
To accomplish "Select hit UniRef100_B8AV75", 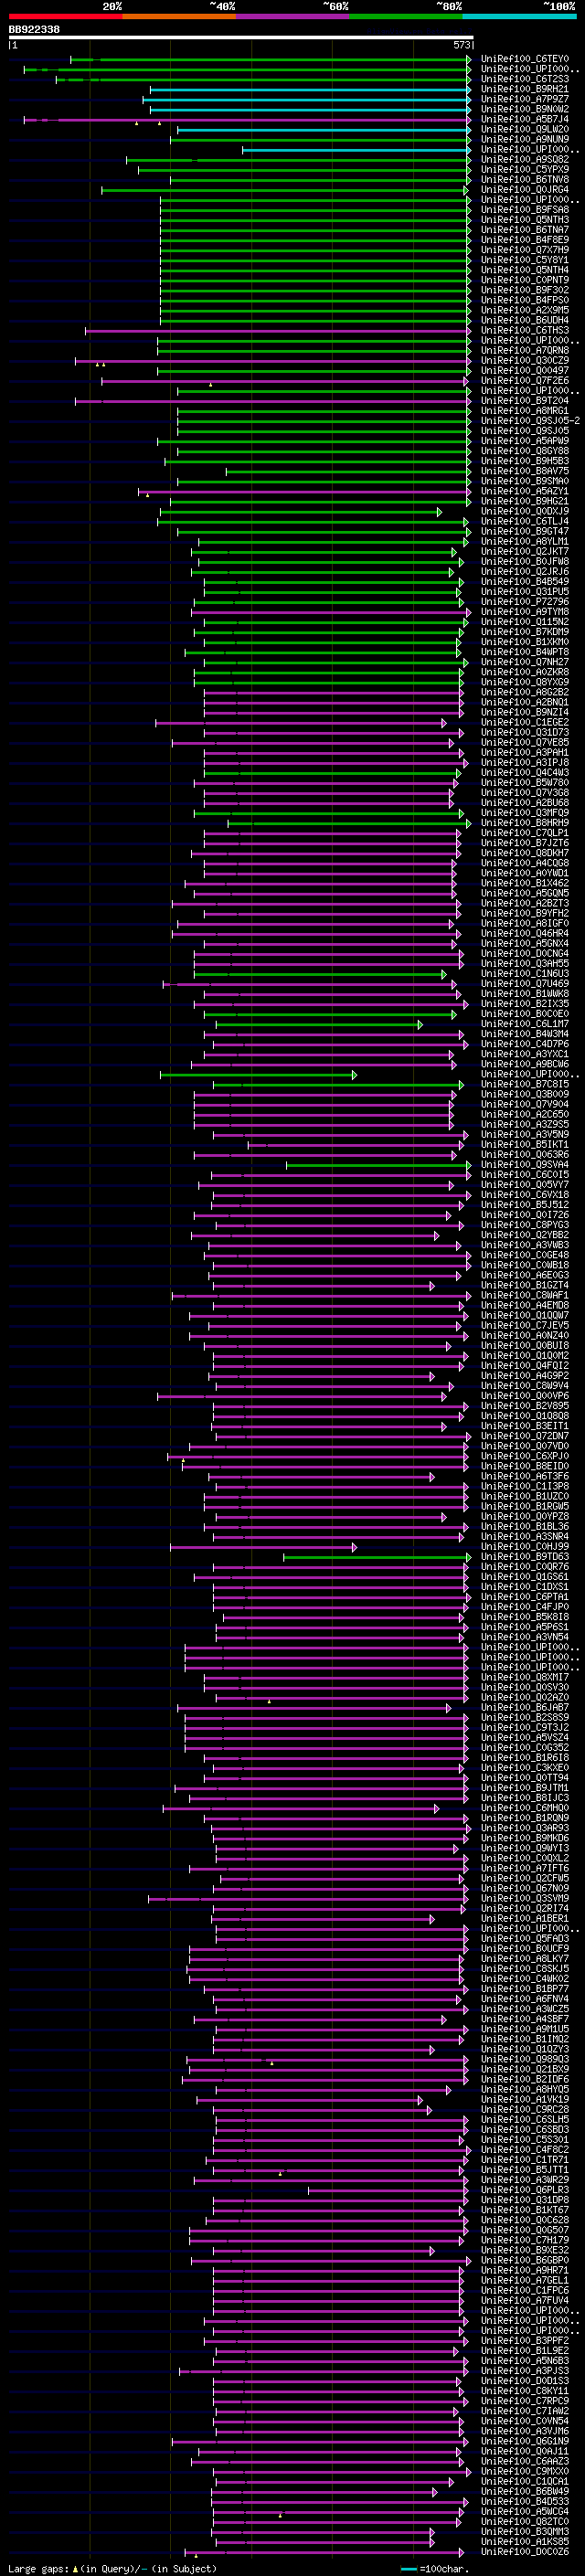I will (x=525, y=471).
